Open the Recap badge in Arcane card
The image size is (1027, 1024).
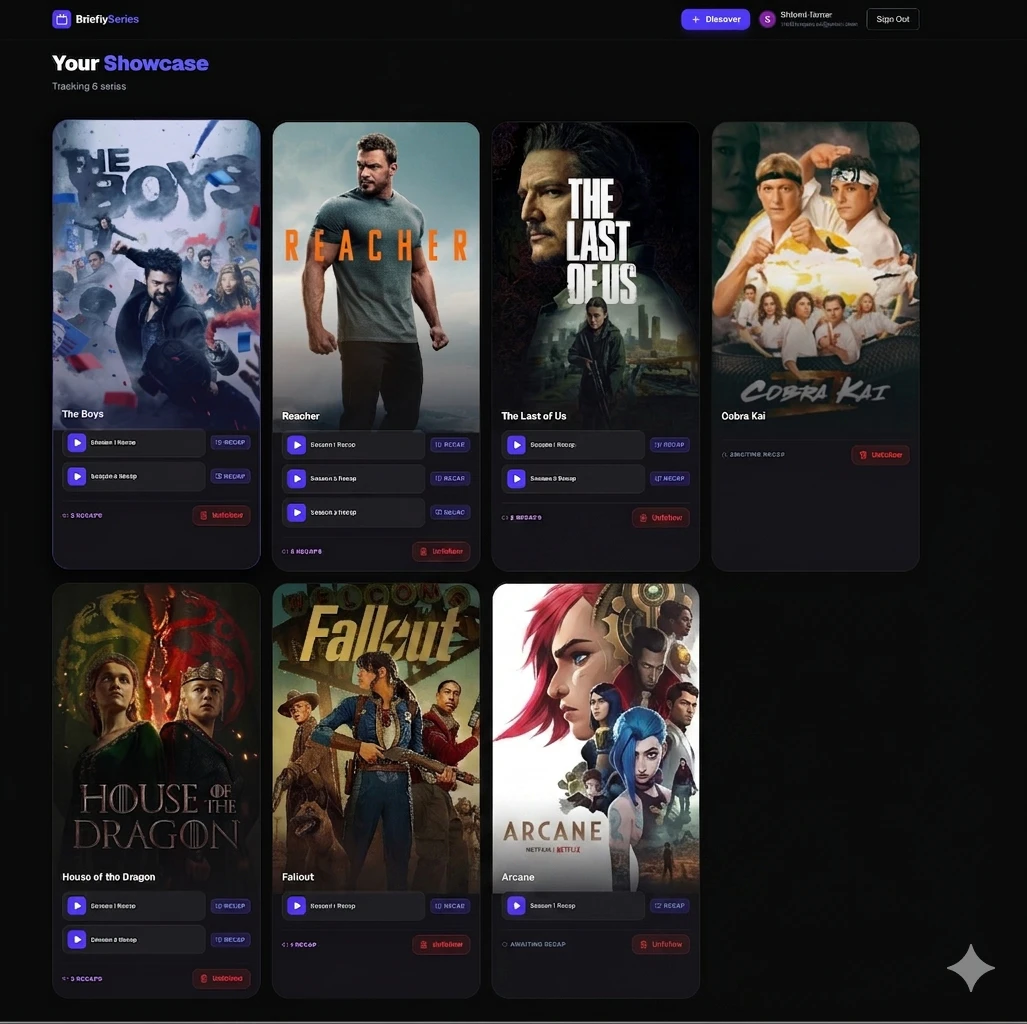coord(669,905)
